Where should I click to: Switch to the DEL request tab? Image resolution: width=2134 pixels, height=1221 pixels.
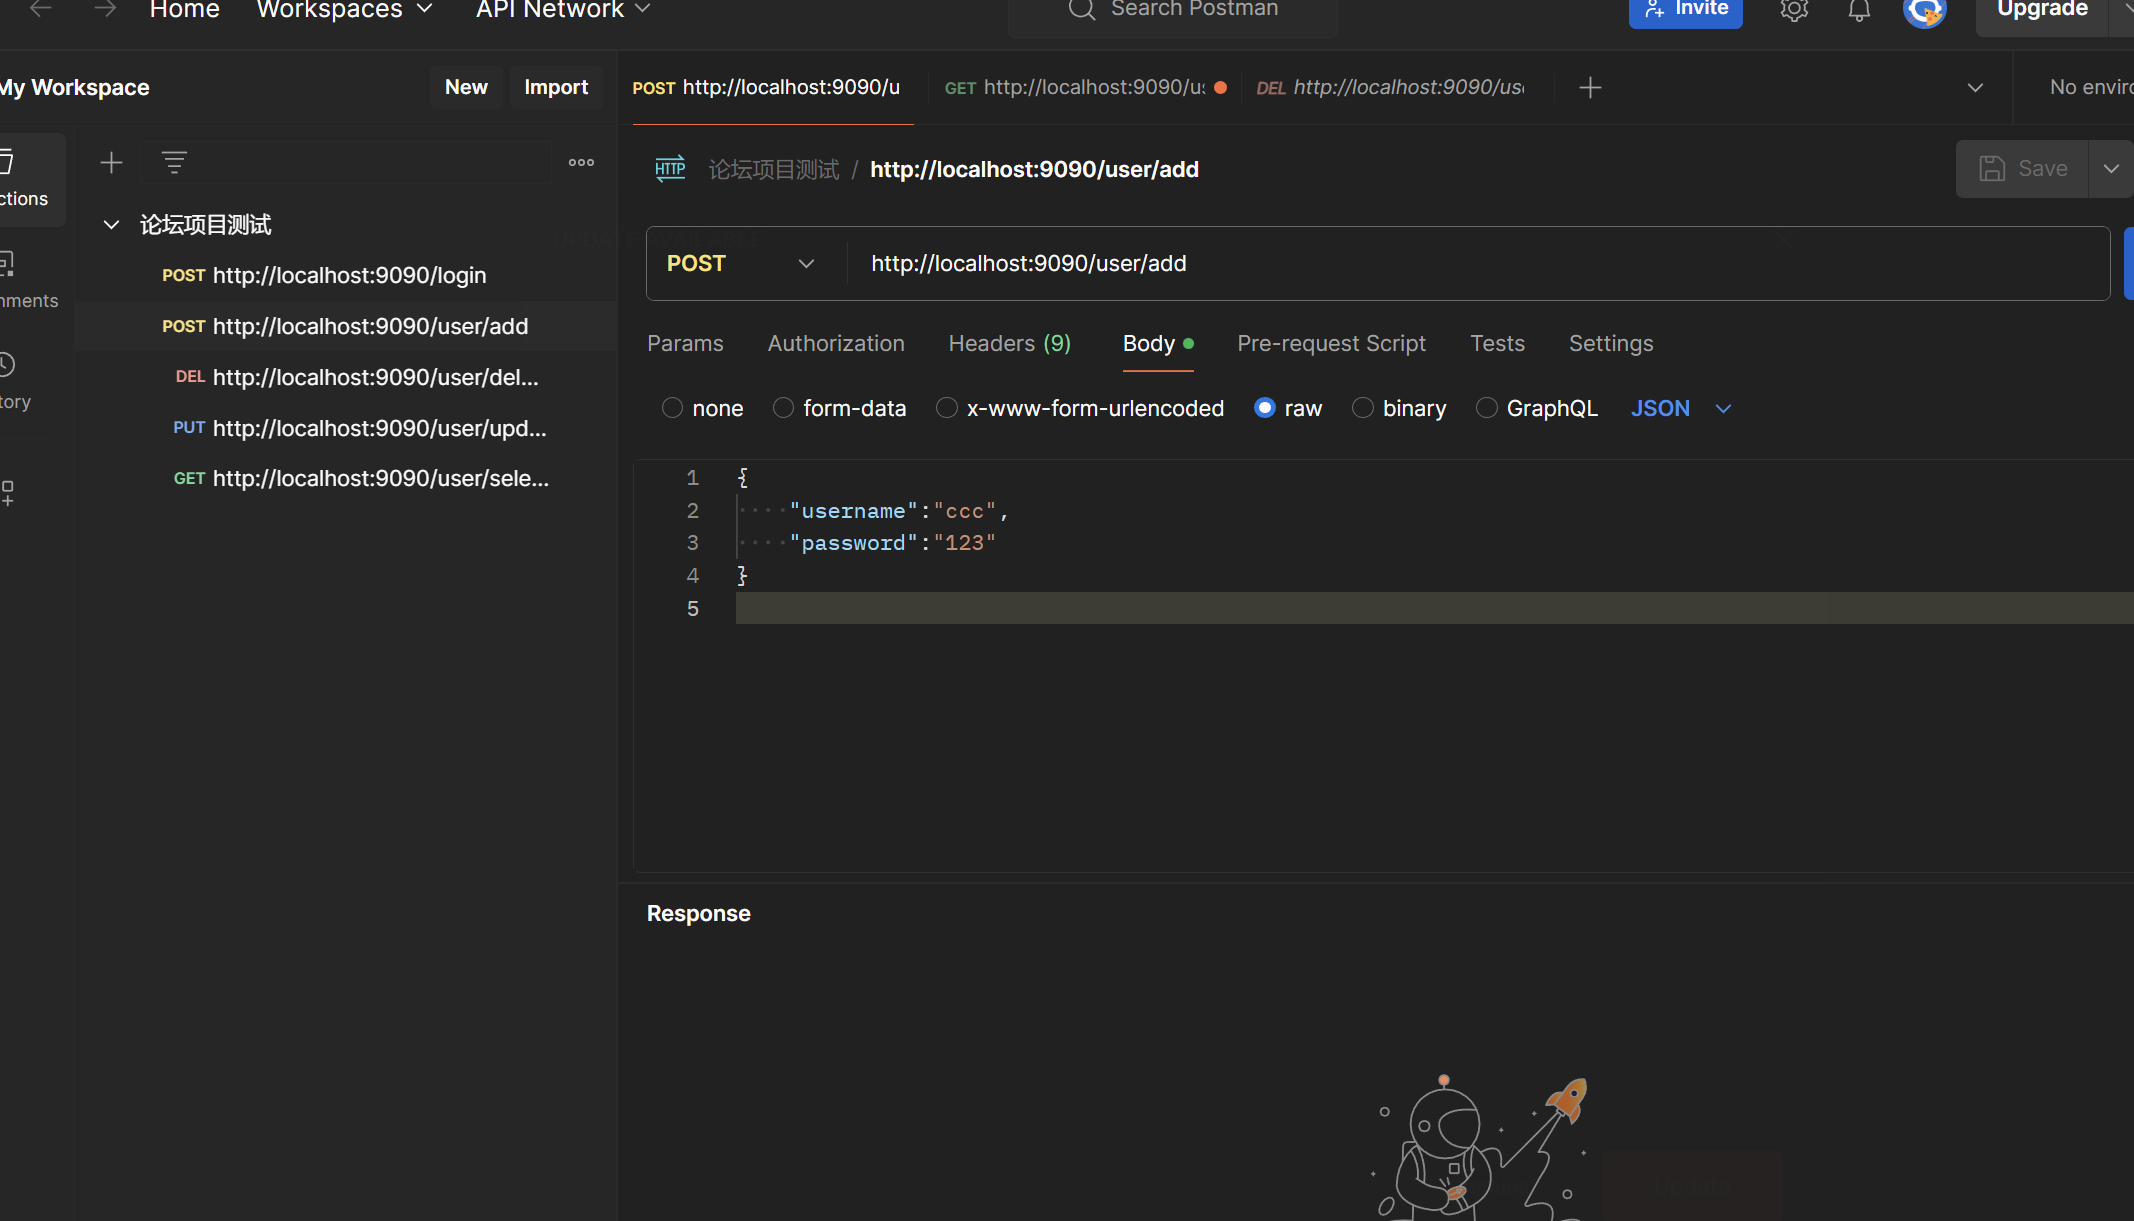tap(1390, 87)
